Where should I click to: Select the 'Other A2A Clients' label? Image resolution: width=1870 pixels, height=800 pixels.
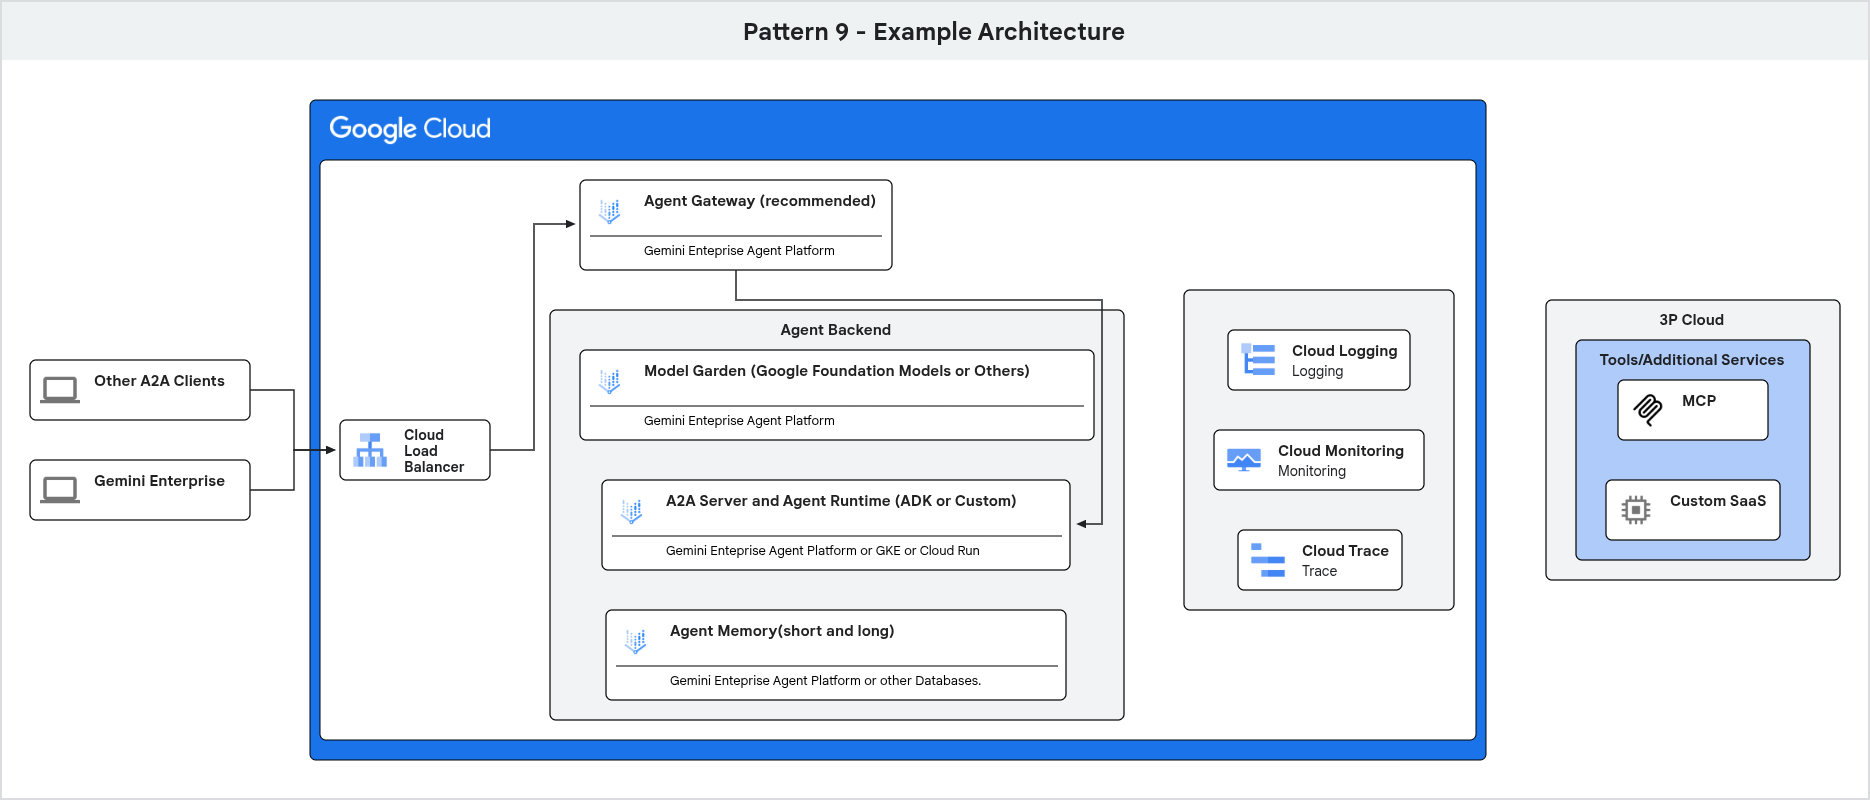tap(159, 381)
